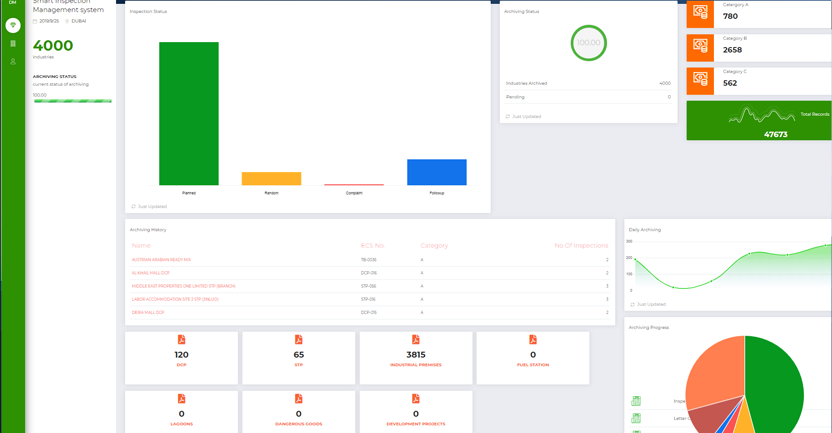Click the calendar icon beside 2019/9/25
Screen dimensions: 832x433
point(35,21)
